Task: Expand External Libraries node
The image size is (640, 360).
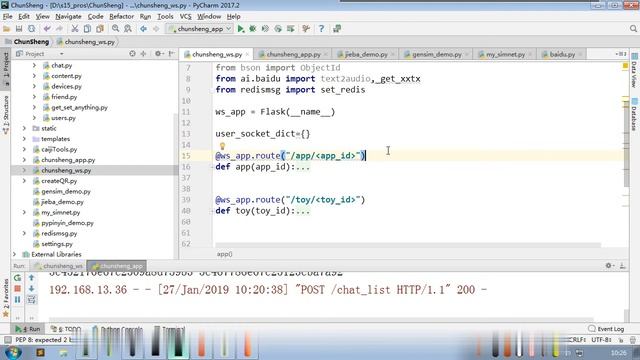Action: (x=14, y=254)
